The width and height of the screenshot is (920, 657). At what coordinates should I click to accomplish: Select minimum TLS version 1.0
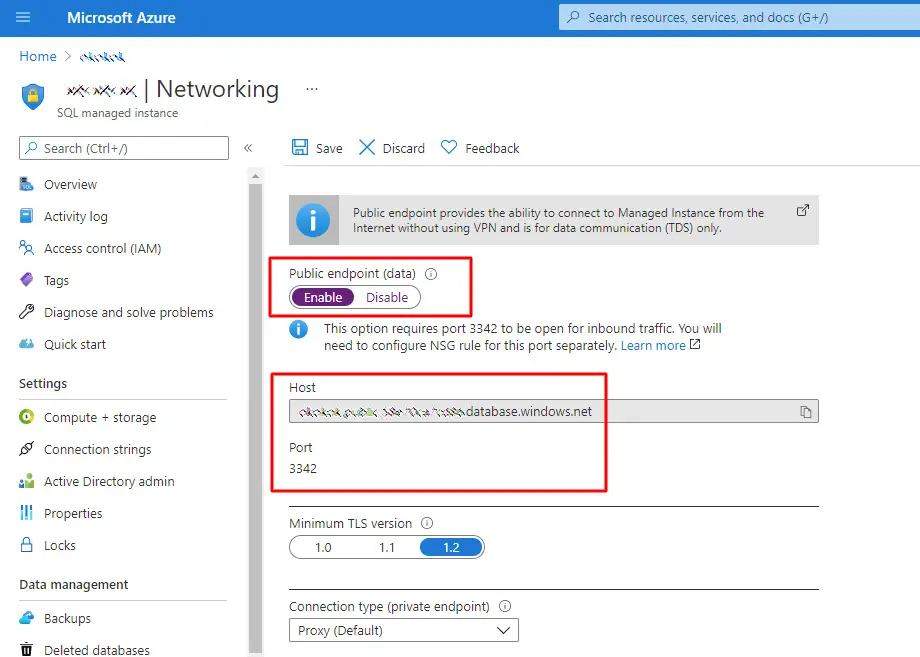323,547
